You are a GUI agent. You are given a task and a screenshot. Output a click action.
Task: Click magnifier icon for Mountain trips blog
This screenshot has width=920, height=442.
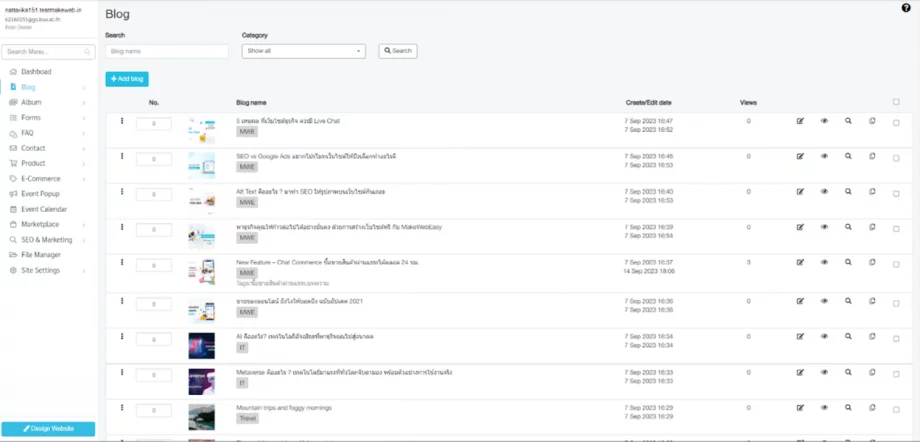[x=848, y=407]
